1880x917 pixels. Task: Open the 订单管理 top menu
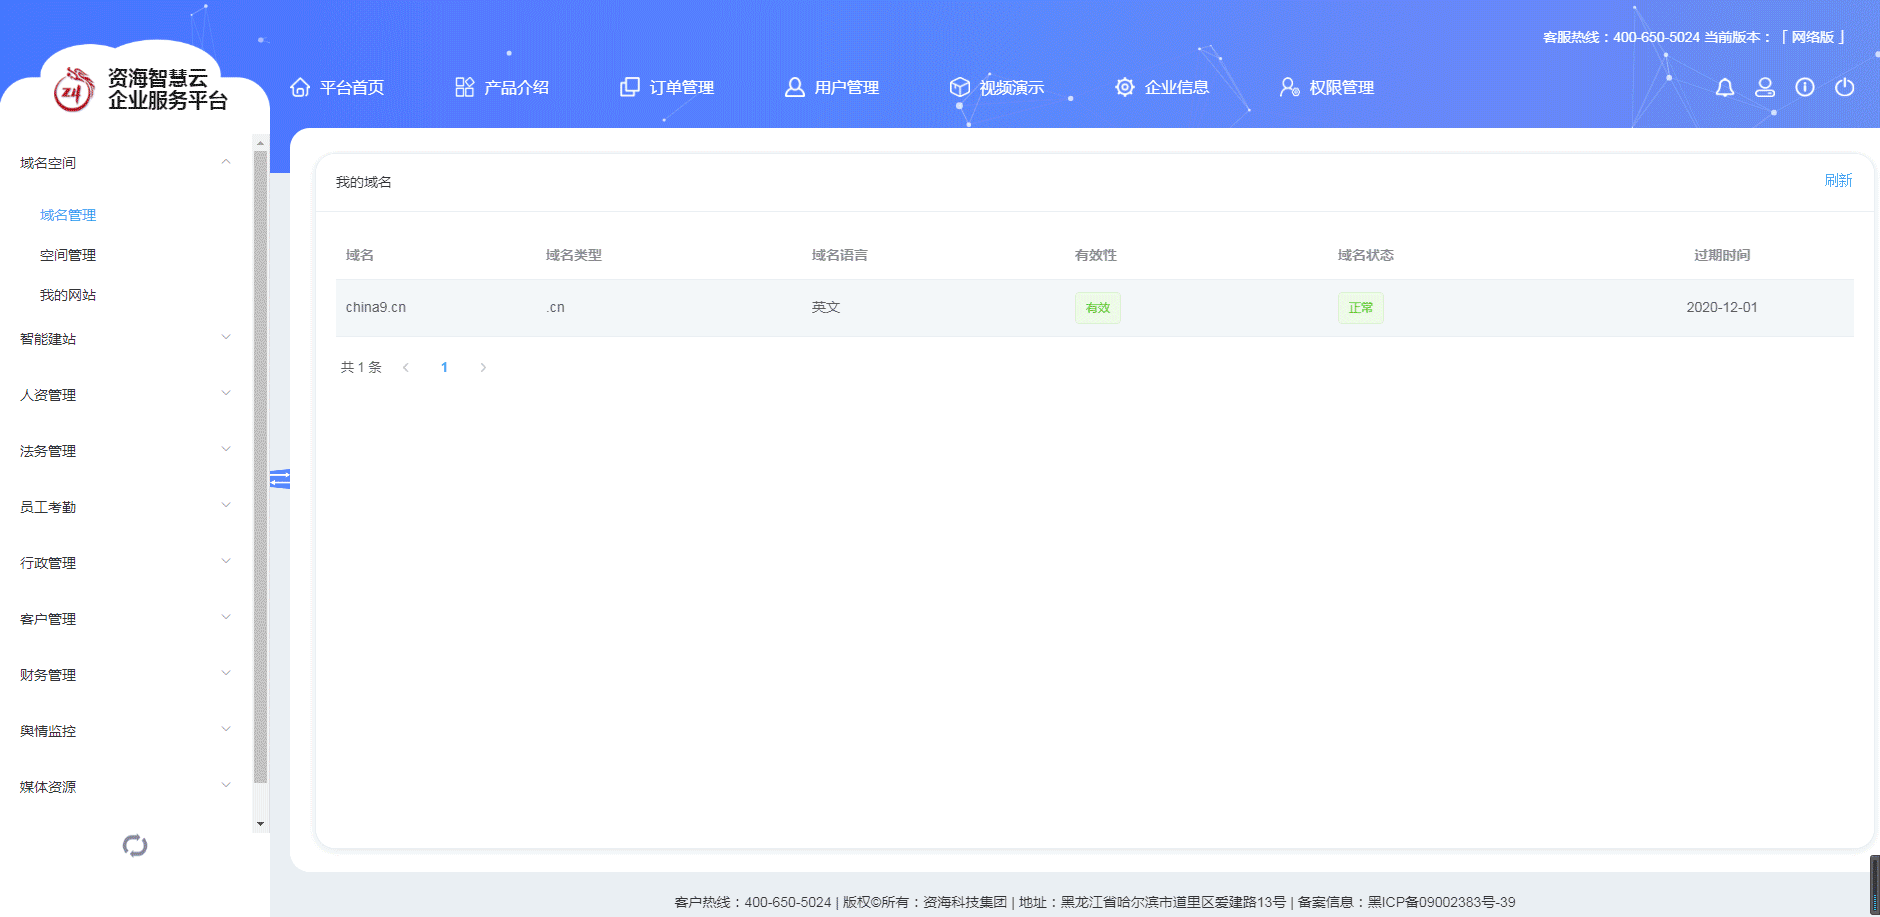(x=668, y=88)
